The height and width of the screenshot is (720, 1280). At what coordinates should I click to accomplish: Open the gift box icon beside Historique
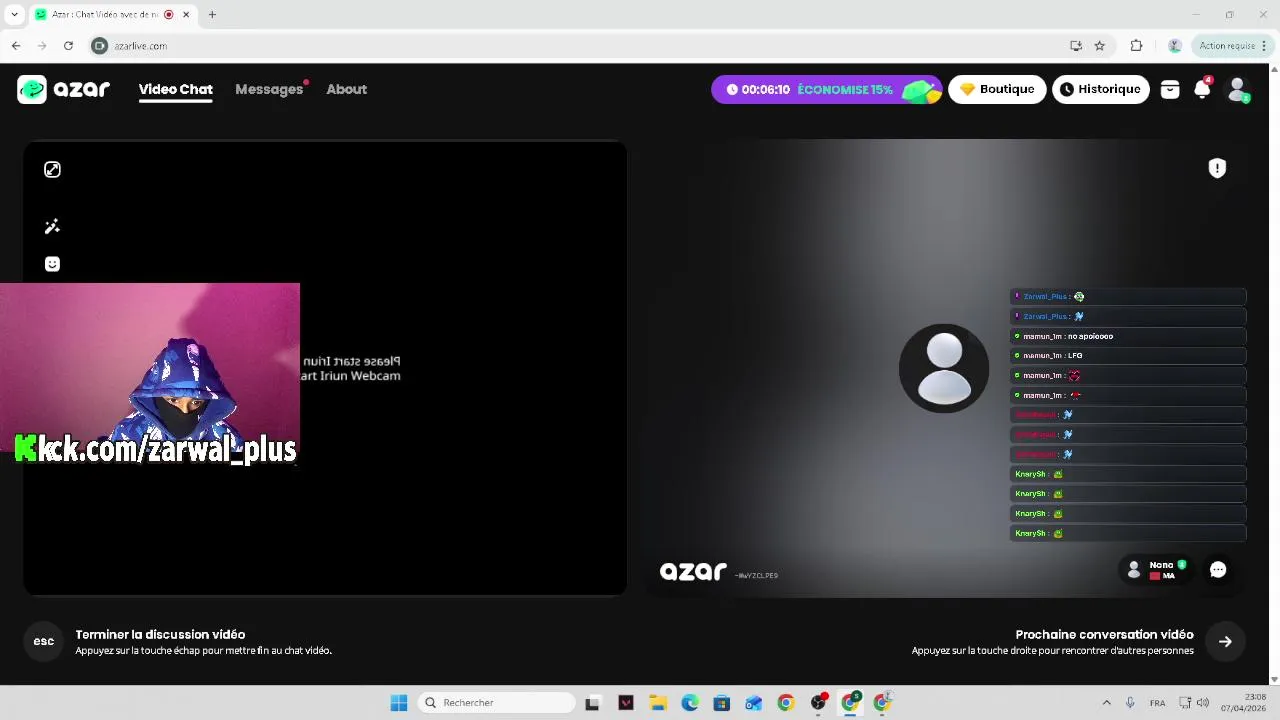point(1170,89)
